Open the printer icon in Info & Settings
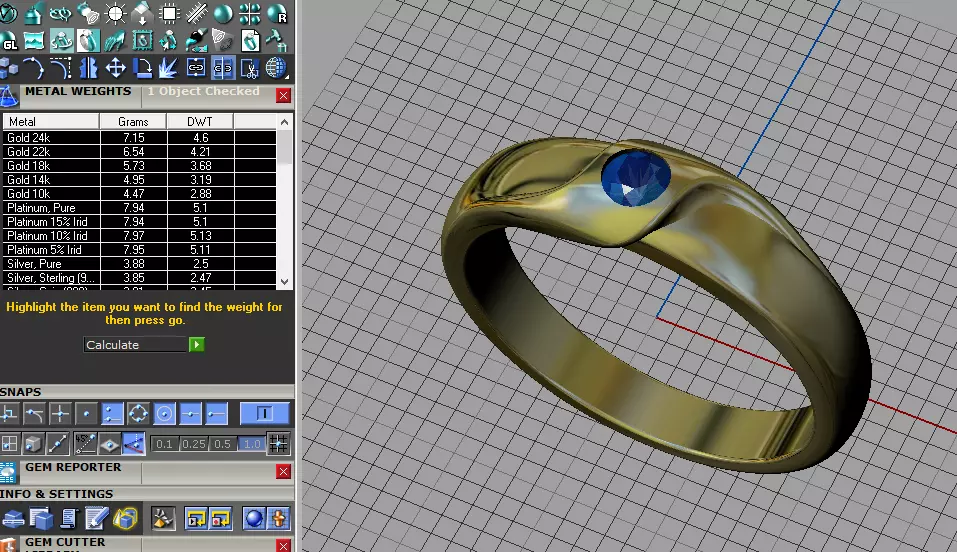This screenshot has height=552, width=957. coord(13,518)
